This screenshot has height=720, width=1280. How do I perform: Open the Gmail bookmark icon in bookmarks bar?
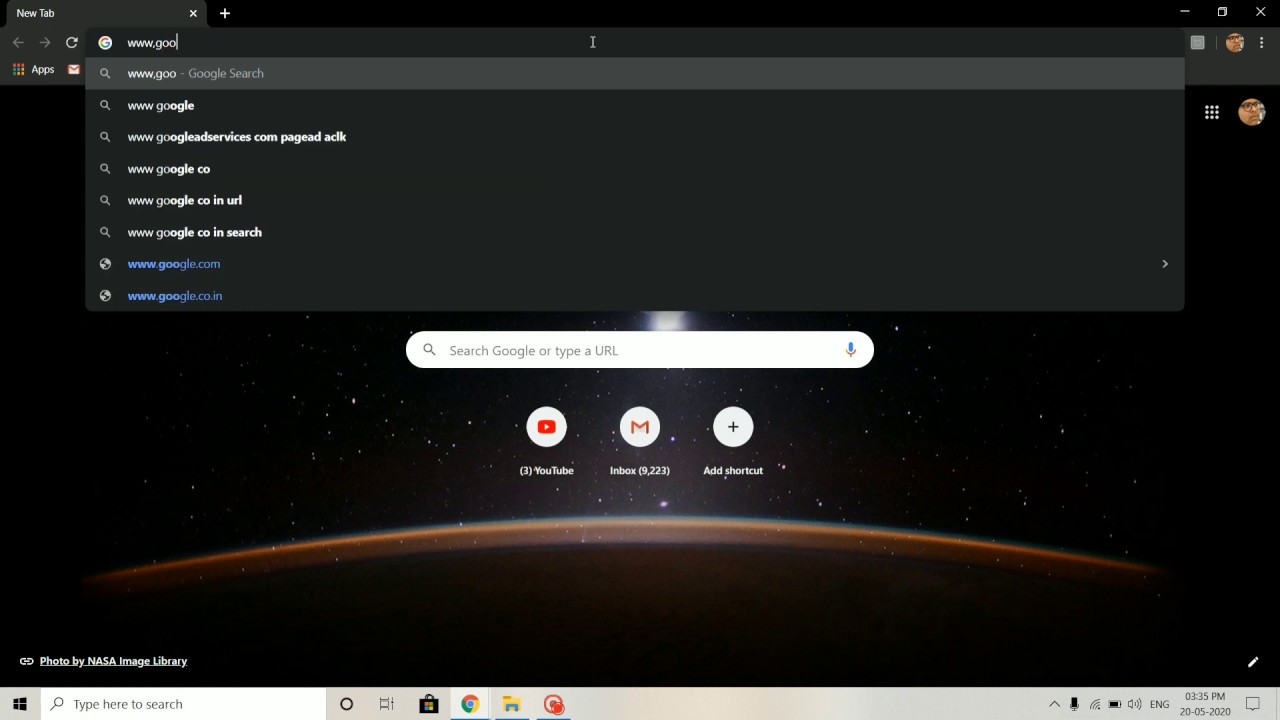(x=73, y=69)
